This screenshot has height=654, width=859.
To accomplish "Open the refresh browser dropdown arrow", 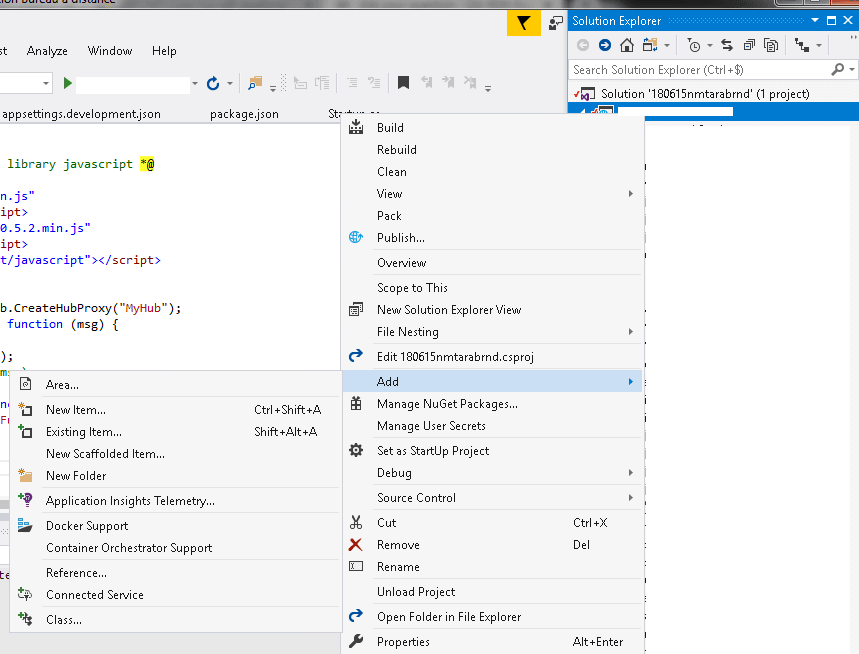I will pyautogui.click(x=230, y=84).
